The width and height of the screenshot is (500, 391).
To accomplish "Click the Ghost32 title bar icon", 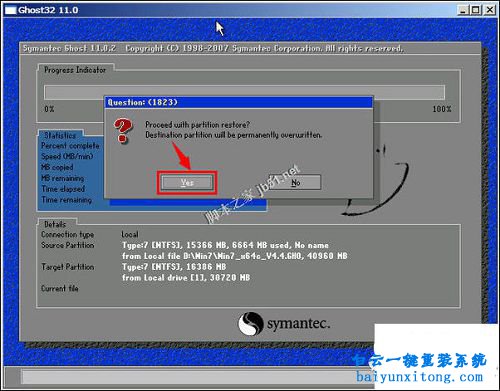I will click(x=10, y=10).
